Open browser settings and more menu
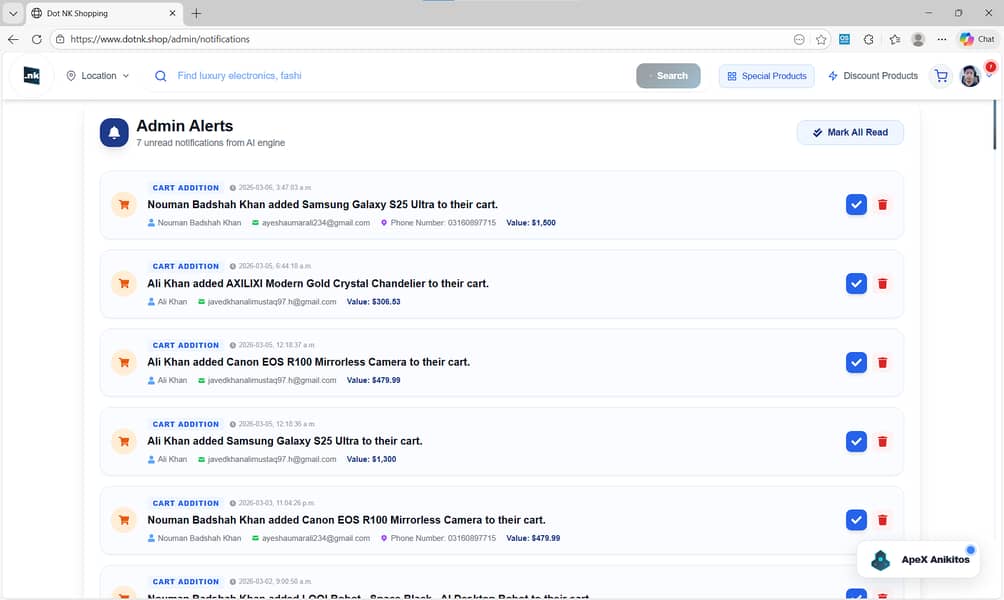This screenshot has width=1004, height=600. tap(941, 39)
